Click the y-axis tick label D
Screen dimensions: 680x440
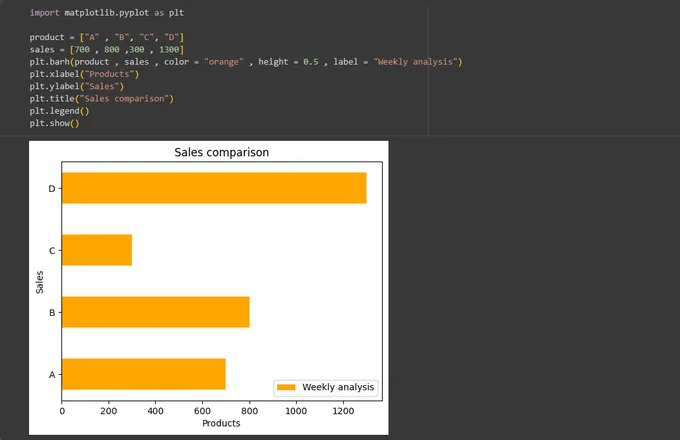point(52,189)
